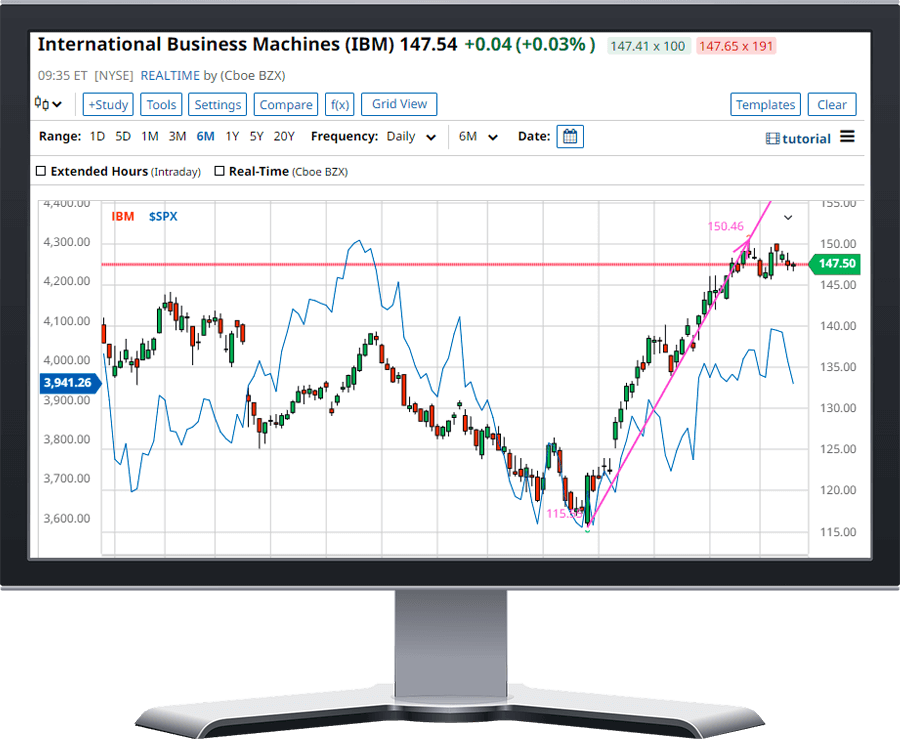This screenshot has width=900, height=740.
Task: Click the 147.50 green price marker
Action: (833, 264)
